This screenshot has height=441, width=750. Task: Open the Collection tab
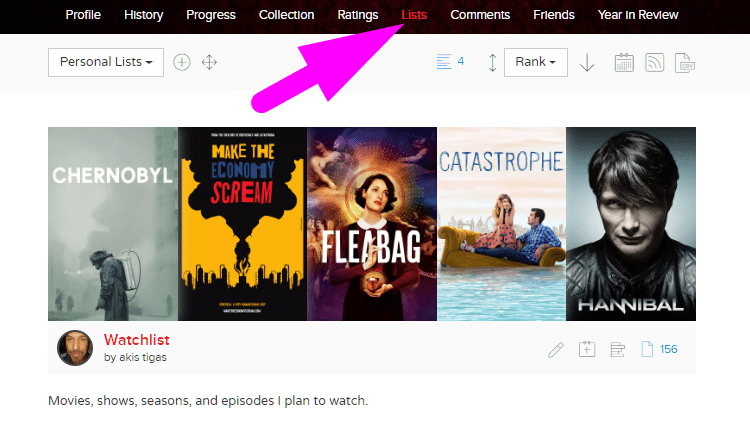[x=287, y=15]
